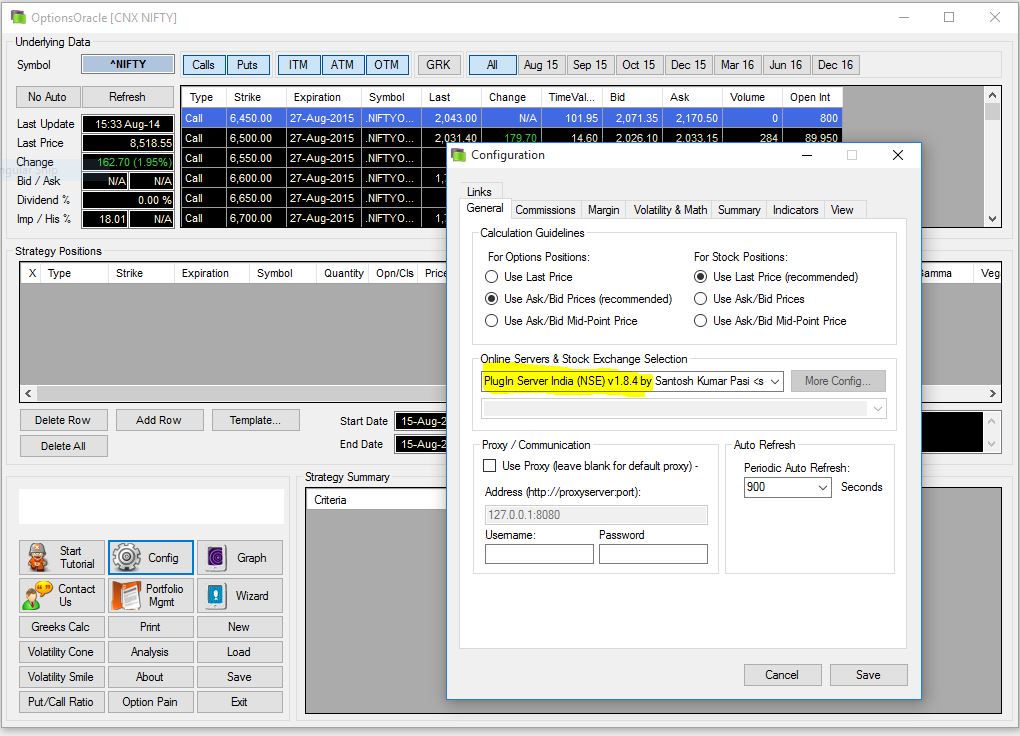The image size is (1020, 736).
Task: Click the Print button
Action: pos(150,627)
